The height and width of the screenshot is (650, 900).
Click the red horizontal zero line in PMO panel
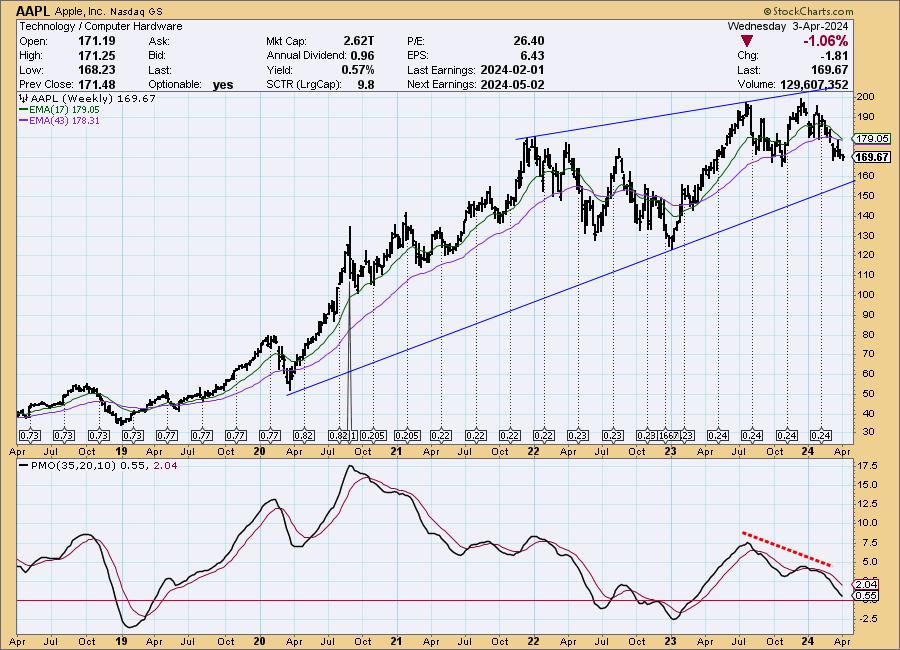point(435,601)
